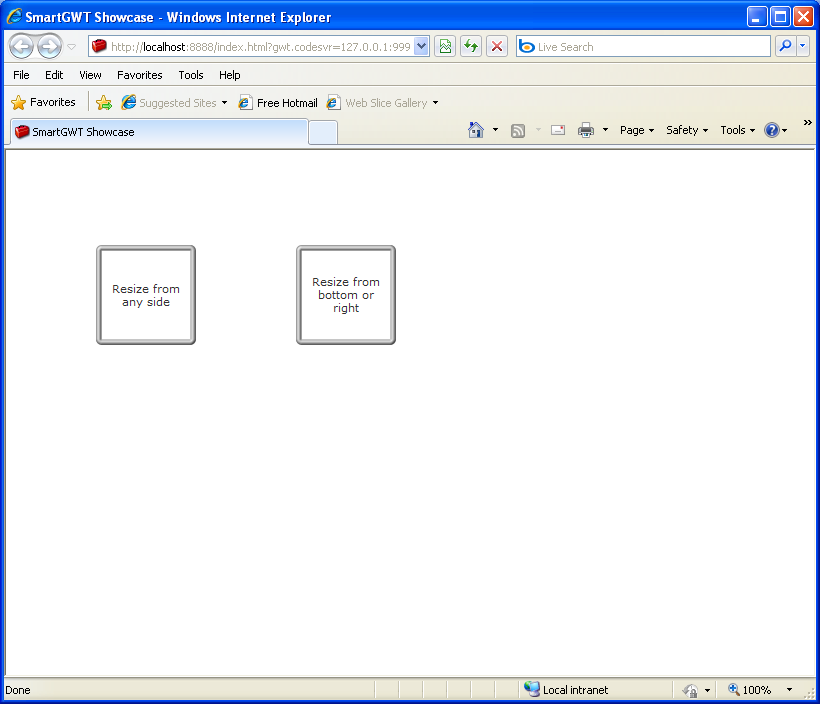820x704 pixels.
Task: Refresh the page with green arrows icon
Action: pos(471,47)
